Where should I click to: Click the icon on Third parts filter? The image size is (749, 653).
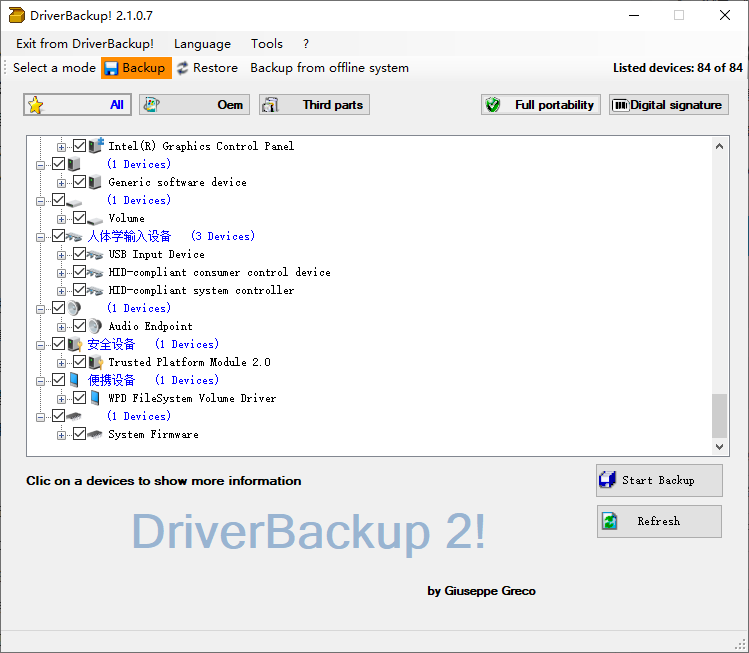[x=270, y=105]
